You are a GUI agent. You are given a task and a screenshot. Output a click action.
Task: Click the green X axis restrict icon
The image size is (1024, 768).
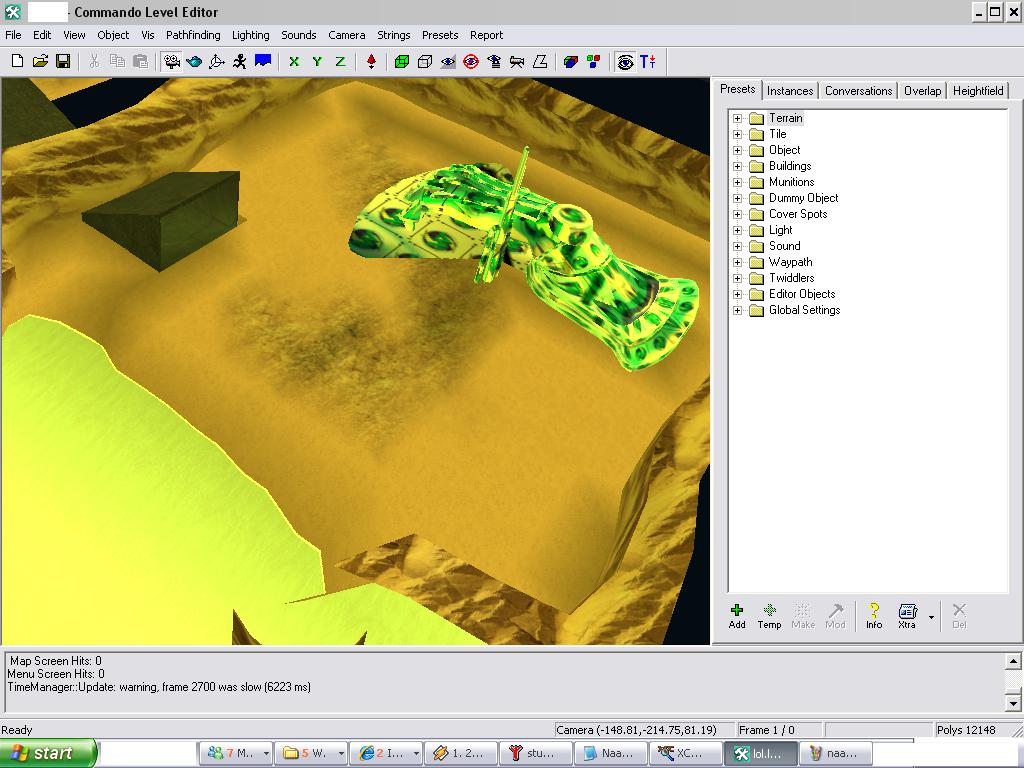(294, 61)
